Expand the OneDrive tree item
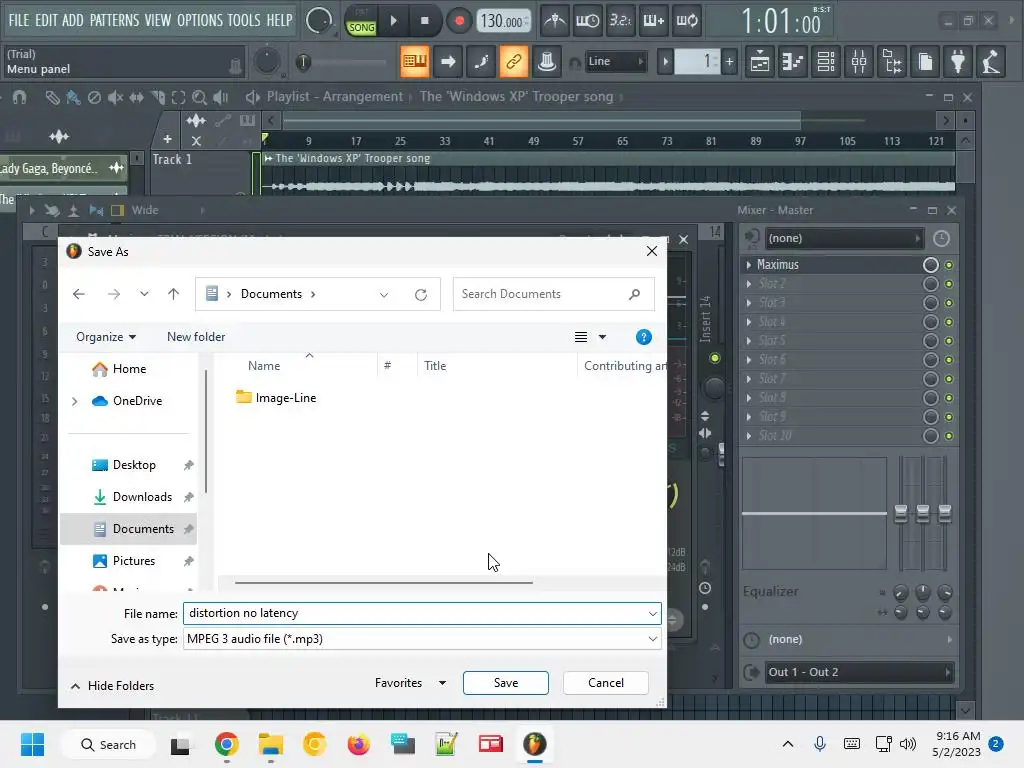Screen dimensions: 1024x768 pos(74,401)
